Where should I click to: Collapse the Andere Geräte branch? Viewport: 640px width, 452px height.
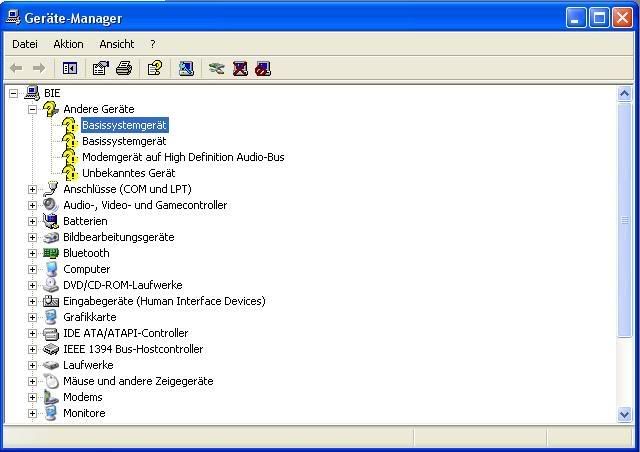pyautogui.click(x=32, y=109)
